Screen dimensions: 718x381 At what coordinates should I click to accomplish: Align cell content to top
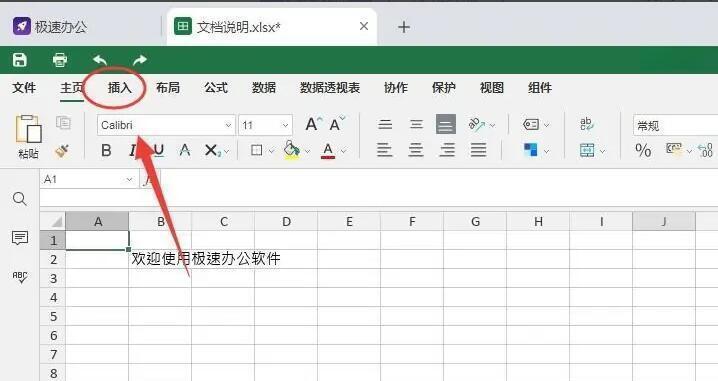tap(385, 125)
